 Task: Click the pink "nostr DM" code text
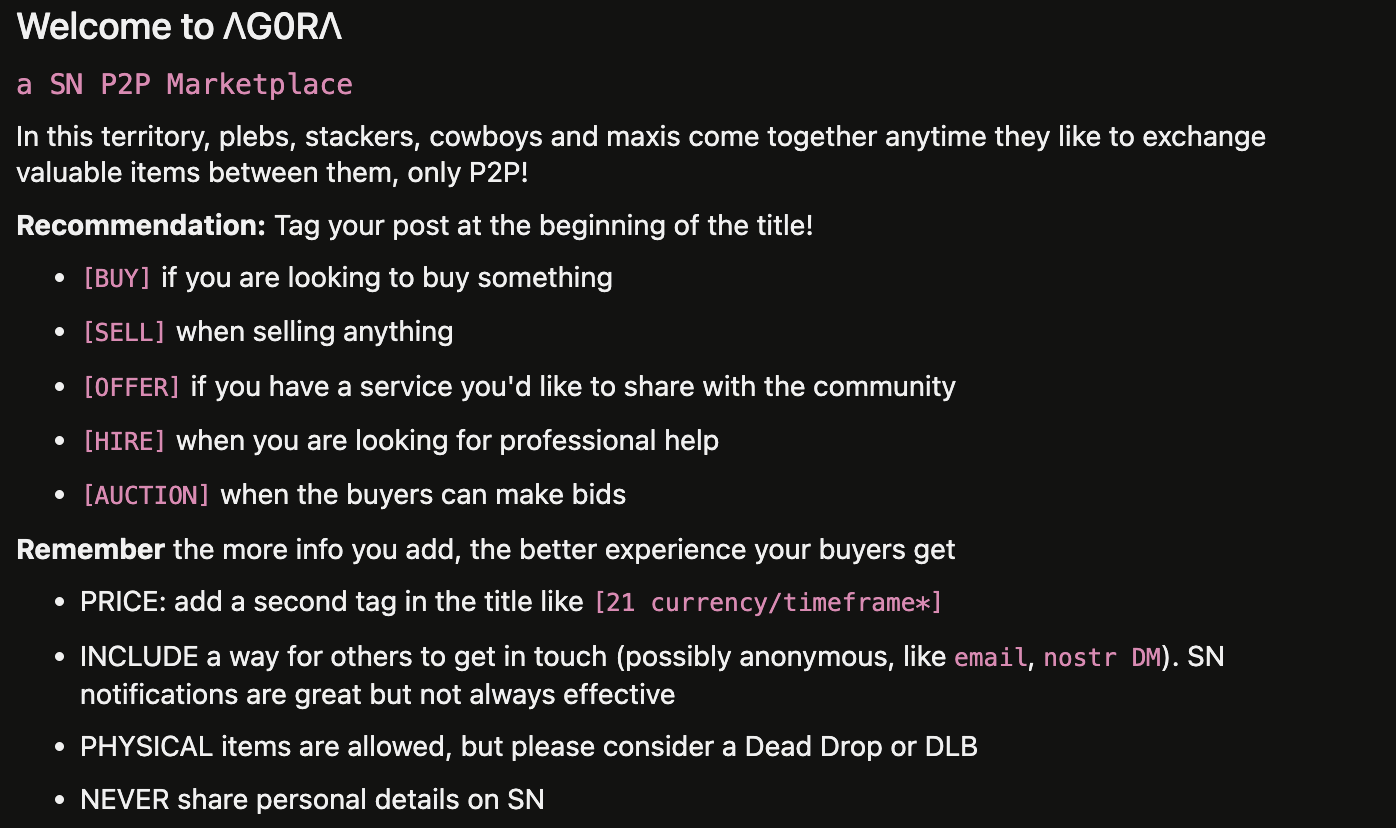click(x=1102, y=658)
